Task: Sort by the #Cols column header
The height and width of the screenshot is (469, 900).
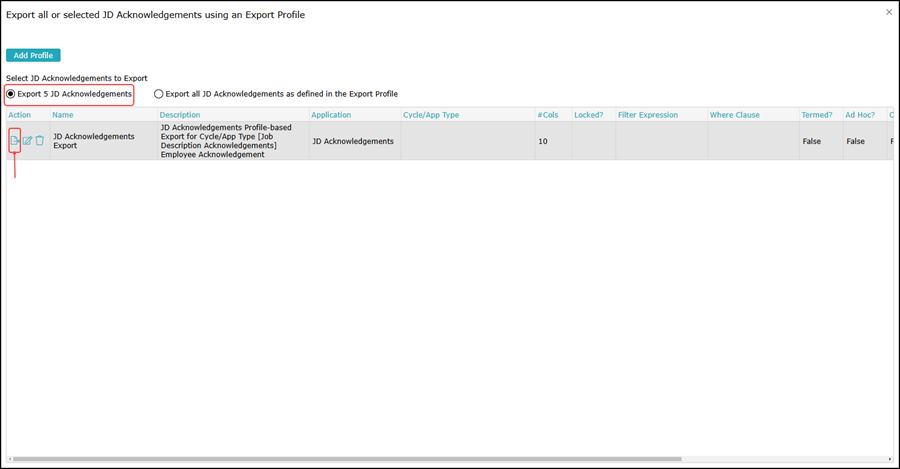Action: click(548, 115)
